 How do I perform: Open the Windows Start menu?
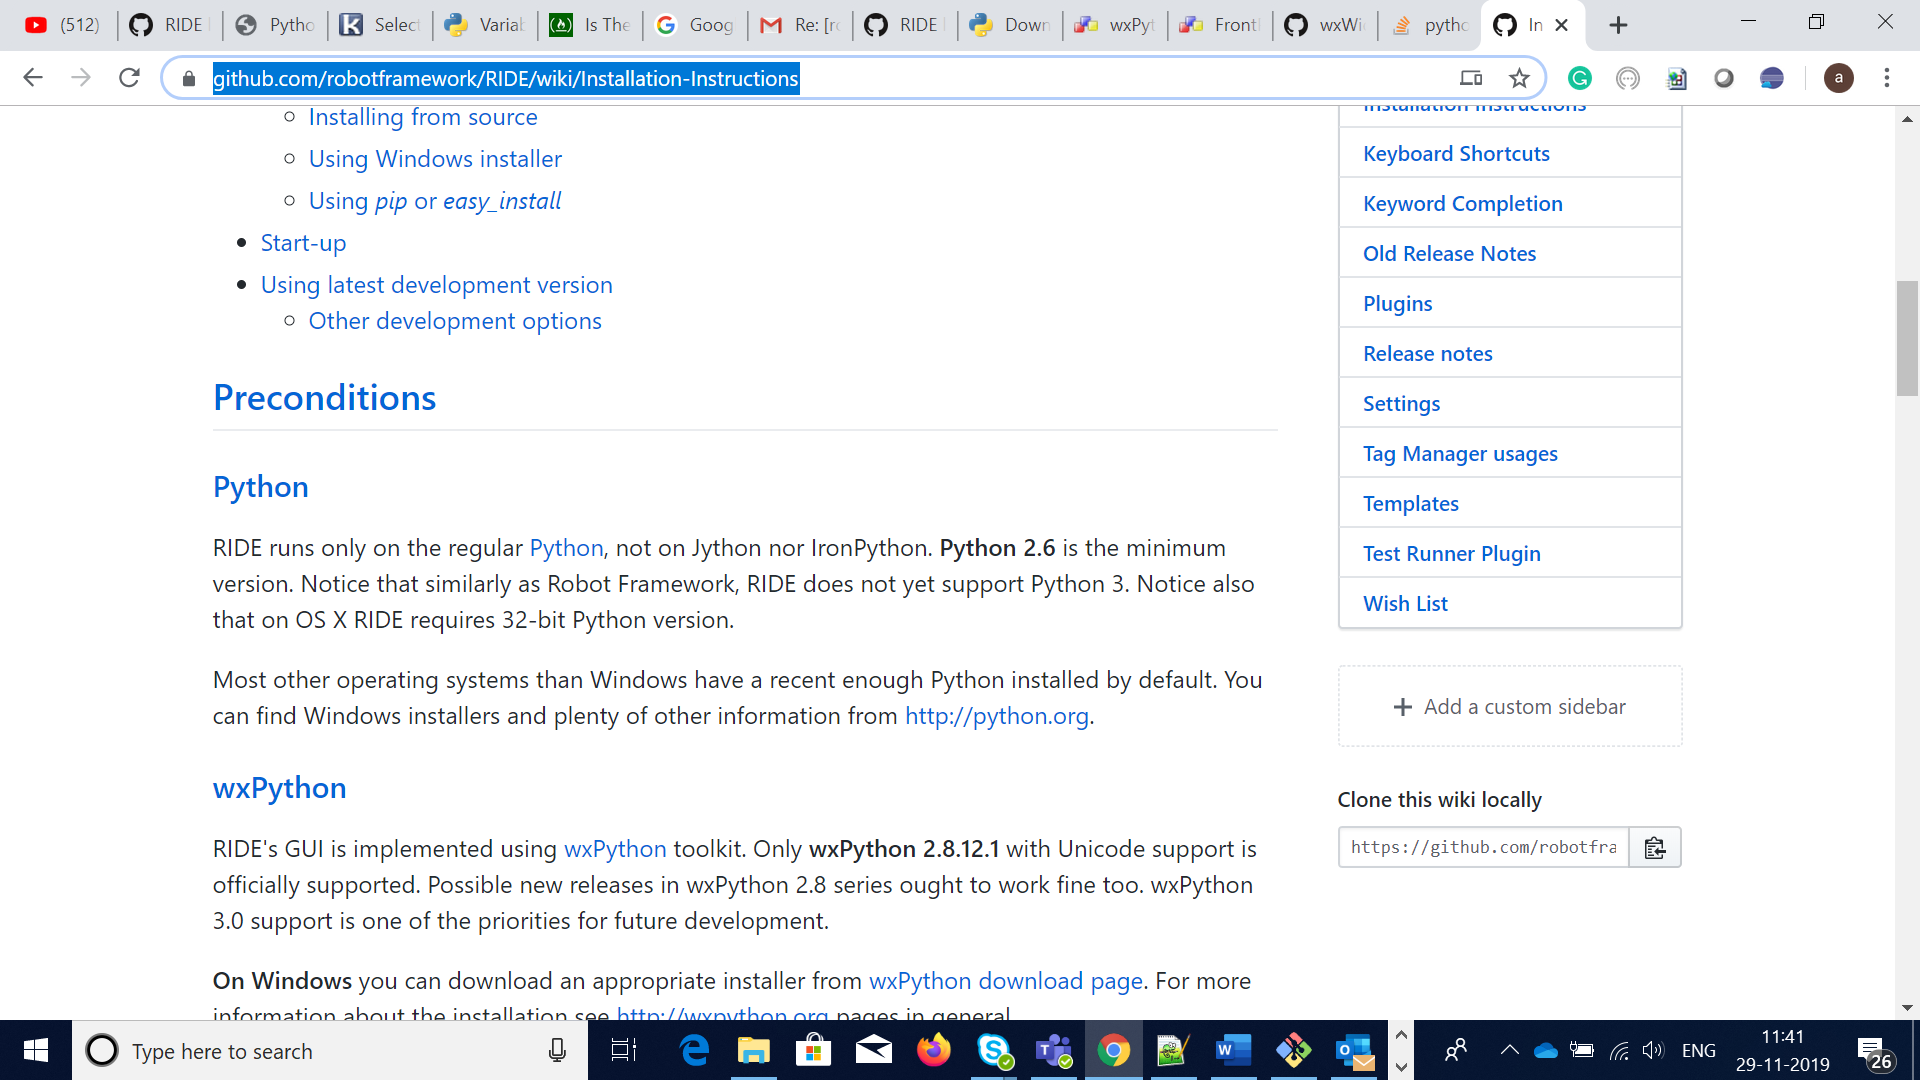point(36,1051)
